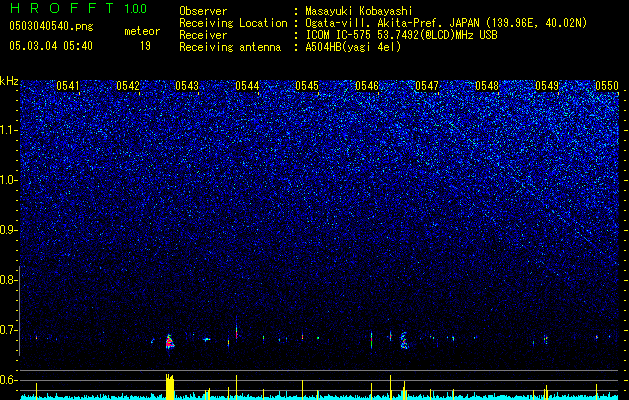Click the 1.0 kHz axis label
The height and width of the screenshot is (400, 629).
8,180
